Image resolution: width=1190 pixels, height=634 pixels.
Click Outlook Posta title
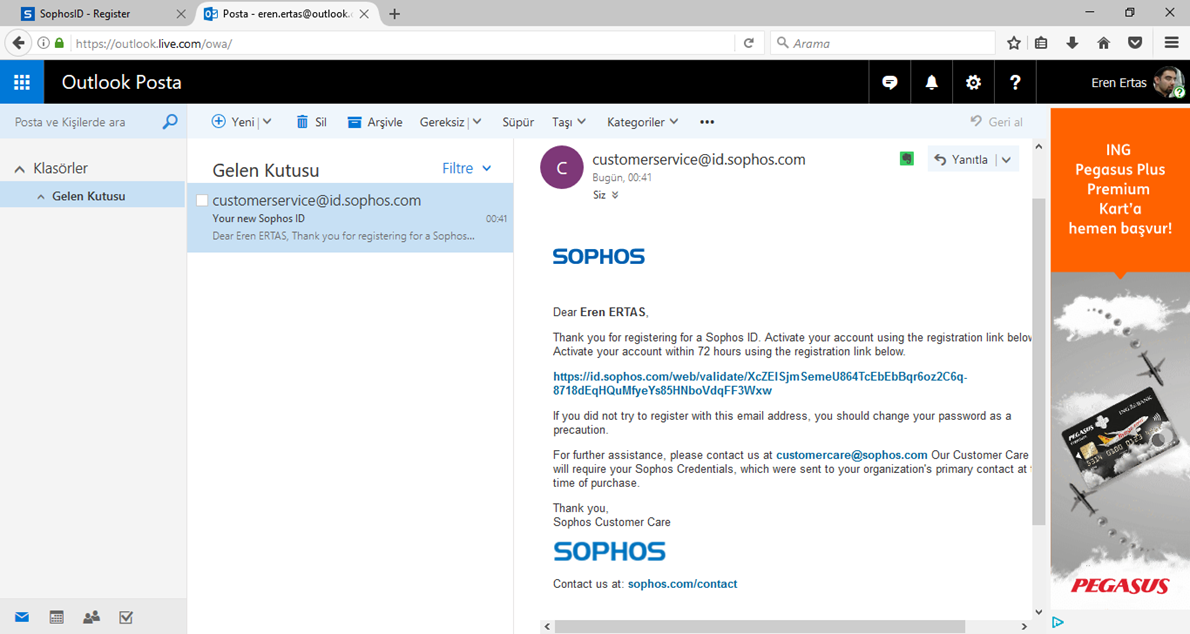(121, 82)
